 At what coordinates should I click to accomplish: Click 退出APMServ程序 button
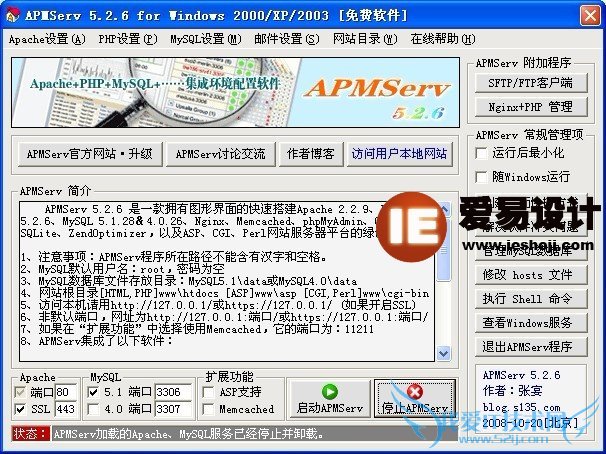click(x=531, y=347)
